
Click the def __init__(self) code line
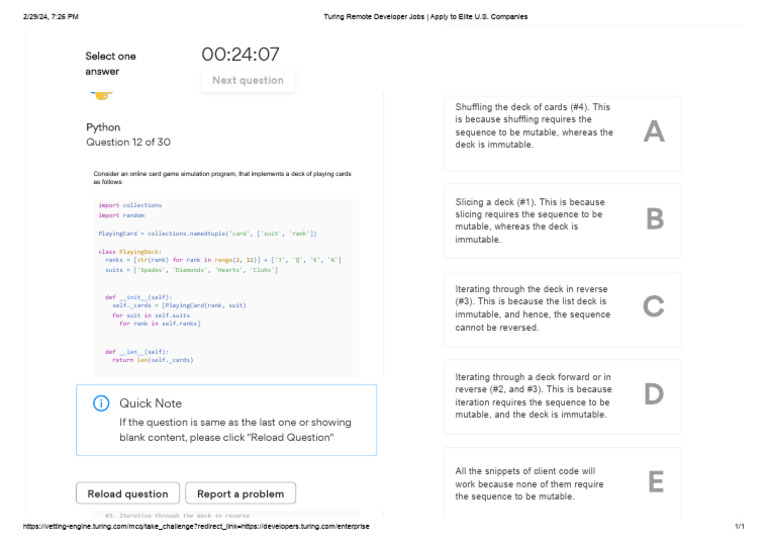tap(139, 297)
